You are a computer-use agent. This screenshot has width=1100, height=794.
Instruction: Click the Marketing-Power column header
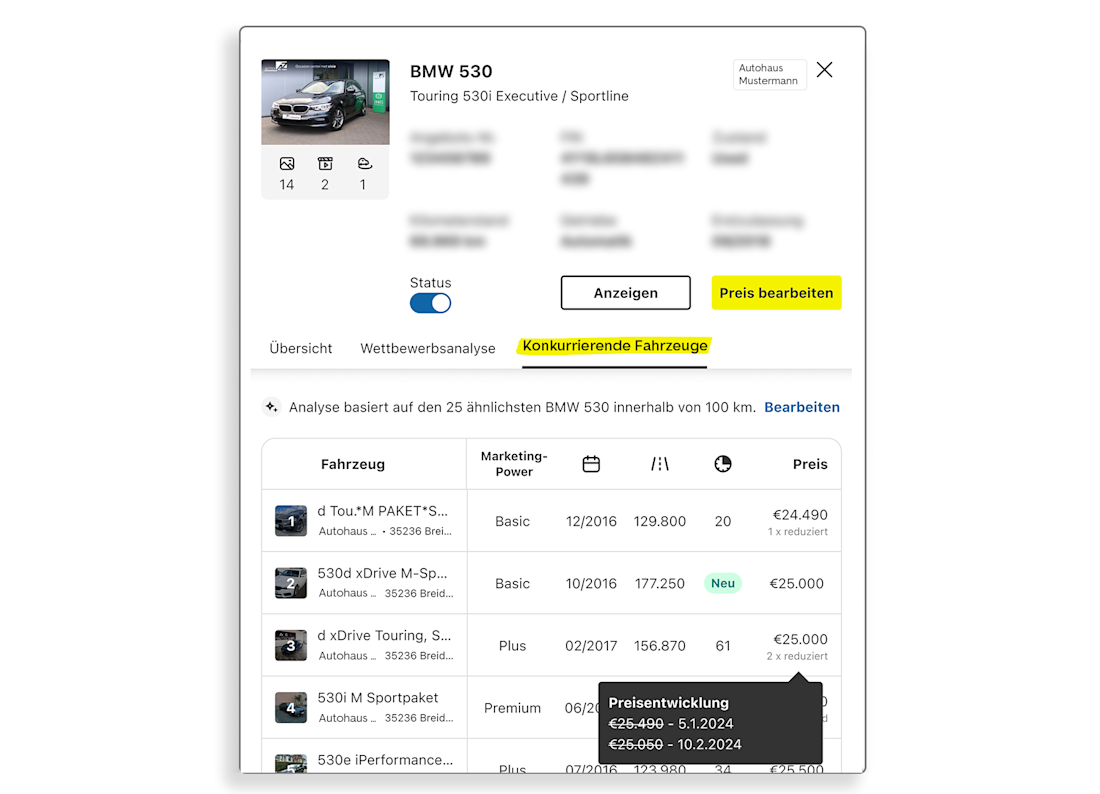pyautogui.click(x=514, y=464)
